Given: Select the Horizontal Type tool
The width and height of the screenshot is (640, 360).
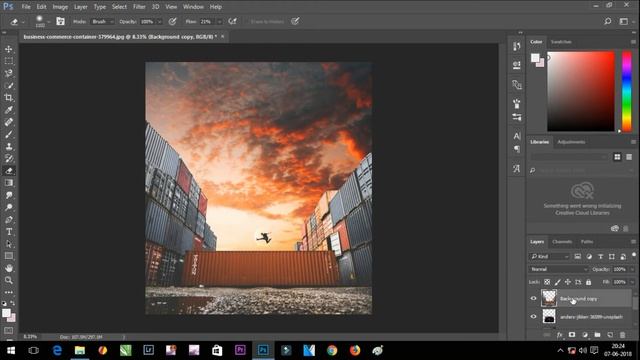Looking at the screenshot, I should [x=9, y=232].
